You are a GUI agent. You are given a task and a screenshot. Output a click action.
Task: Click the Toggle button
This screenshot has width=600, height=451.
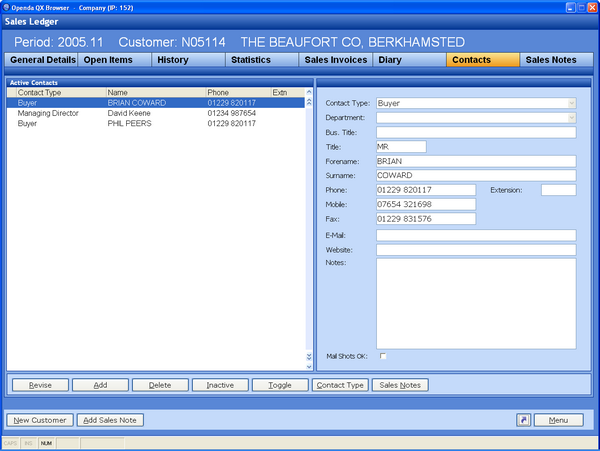280,385
